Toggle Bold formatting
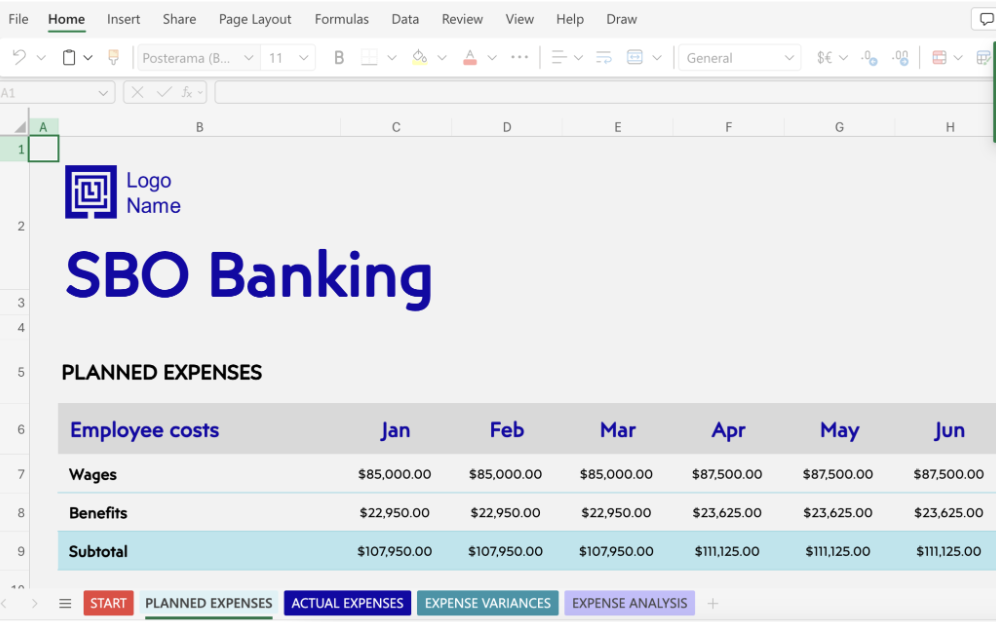Image resolution: width=996 pixels, height=624 pixels. (339, 58)
